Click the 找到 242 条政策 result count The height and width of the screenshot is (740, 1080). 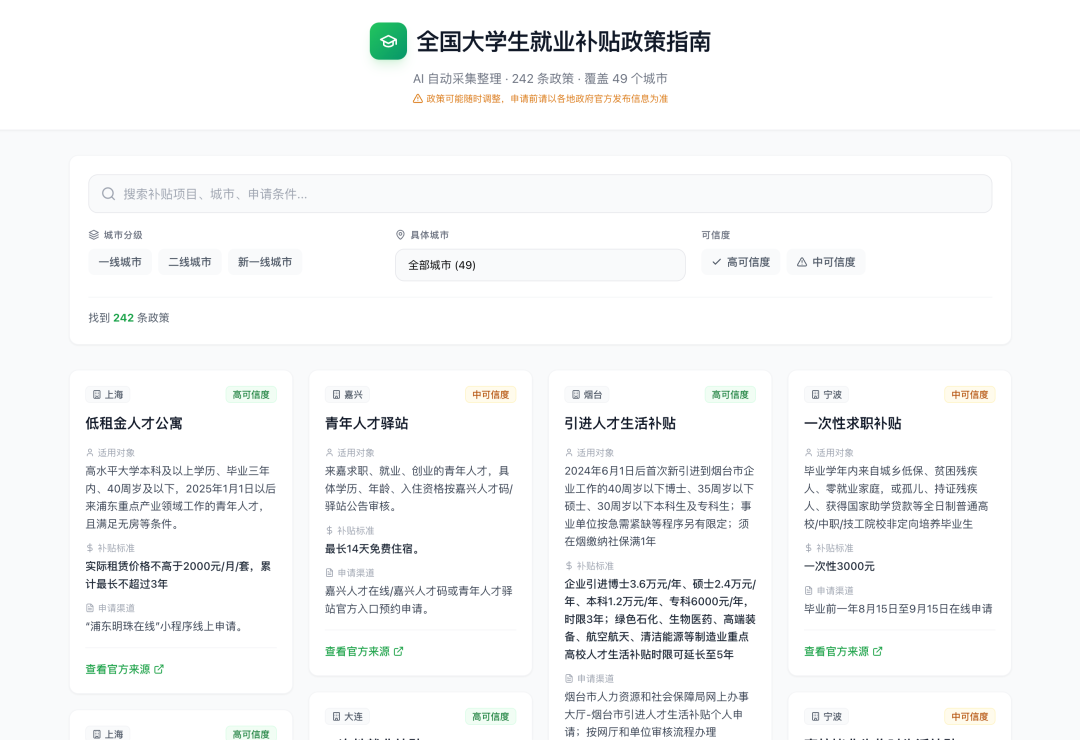pos(129,318)
